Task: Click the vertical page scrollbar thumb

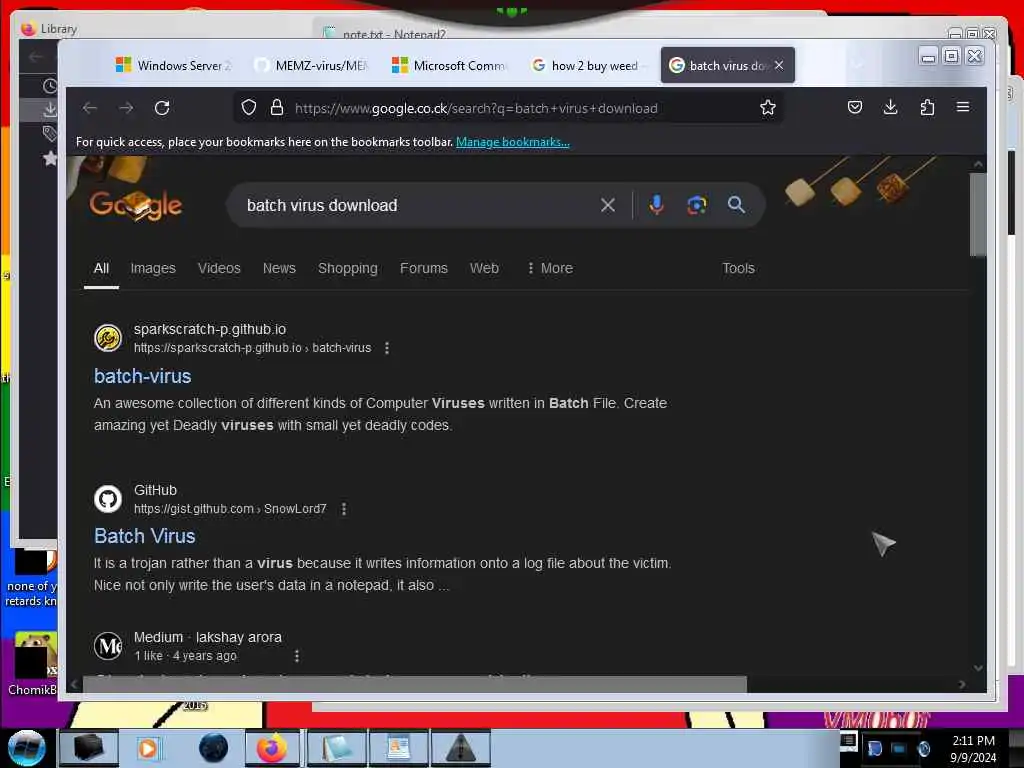Action: tap(978, 214)
